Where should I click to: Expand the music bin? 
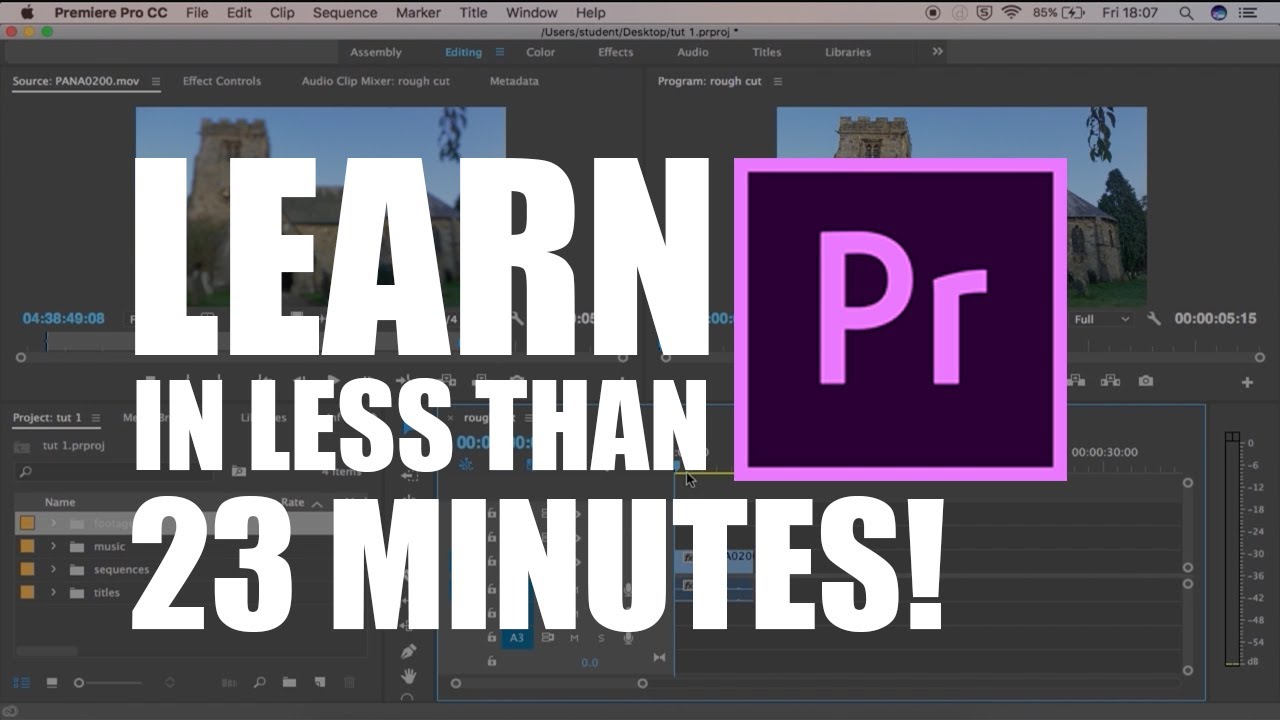[x=53, y=546]
